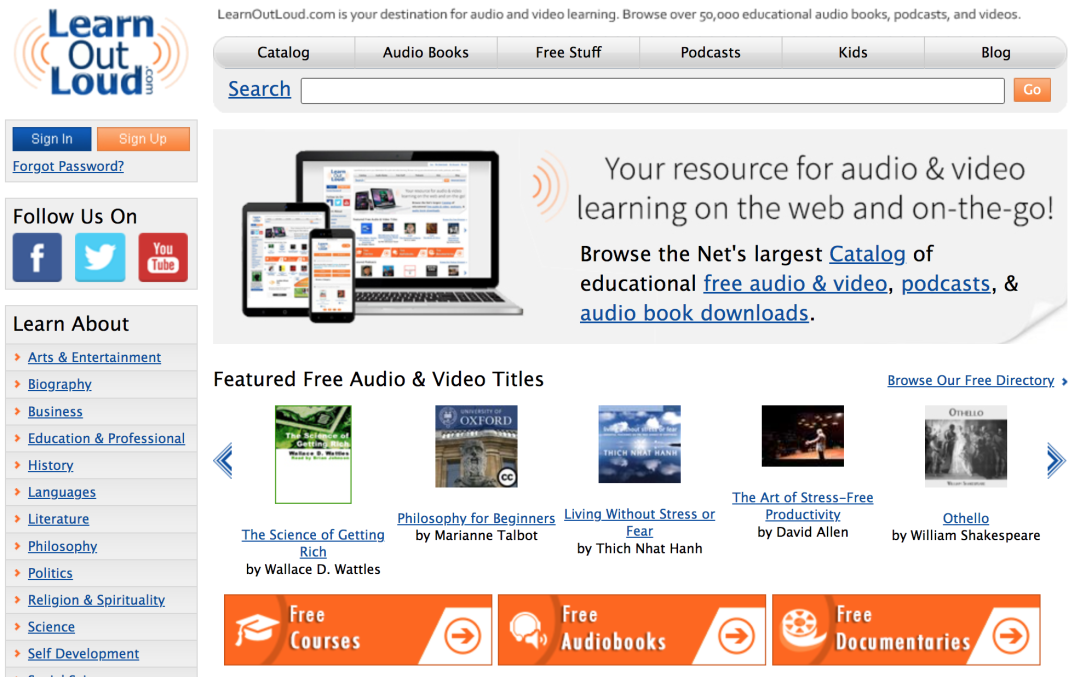1080x677 pixels.
Task: Open the Catalog tab in navigation bar
Action: [x=284, y=52]
